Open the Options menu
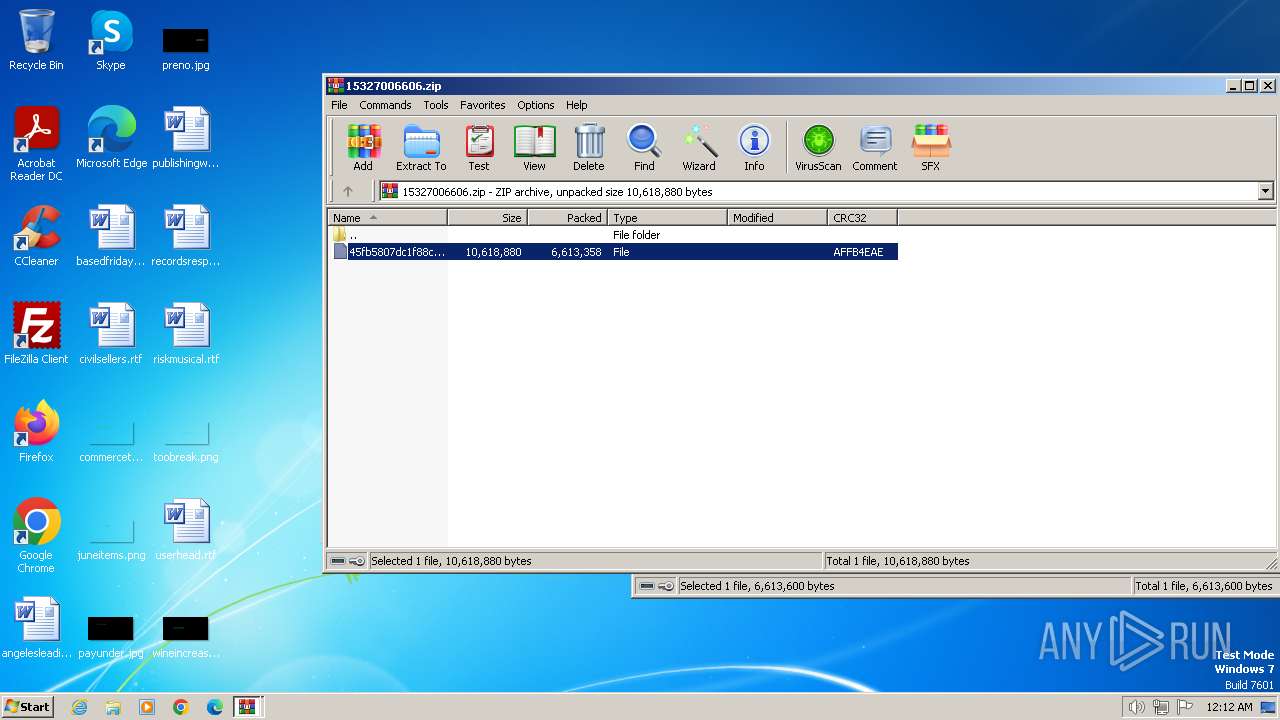 point(535,105)
